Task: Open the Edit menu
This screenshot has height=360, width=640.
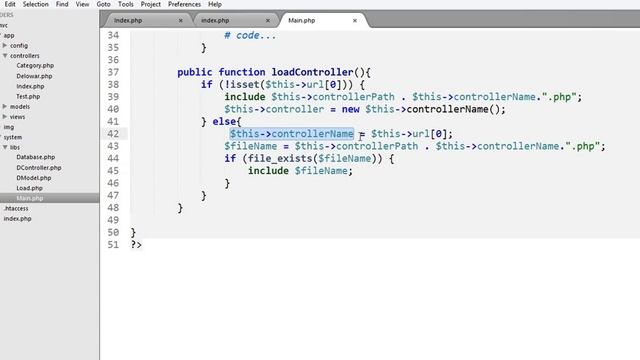Action: tap(10, 4)
